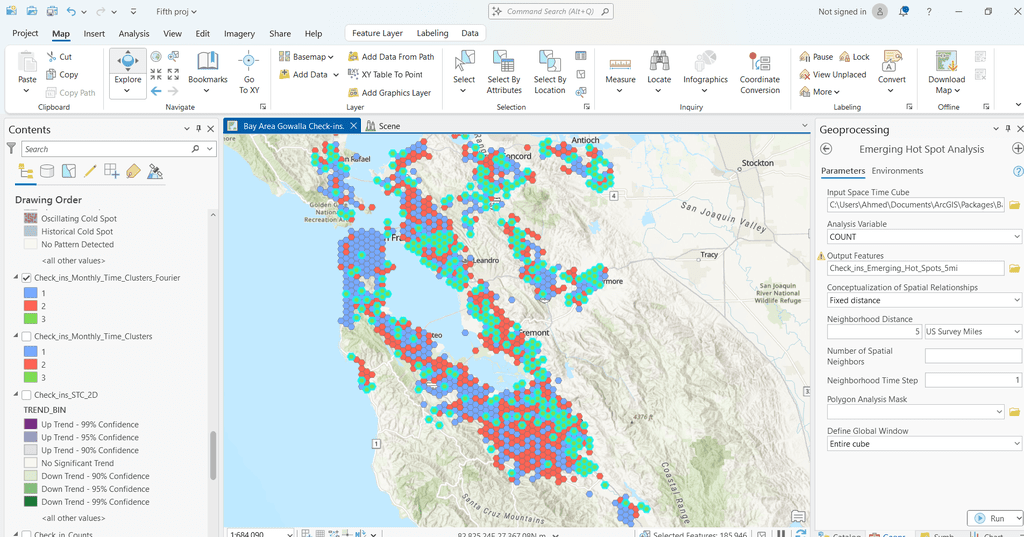Go to previous map extent

pos(156,91)
